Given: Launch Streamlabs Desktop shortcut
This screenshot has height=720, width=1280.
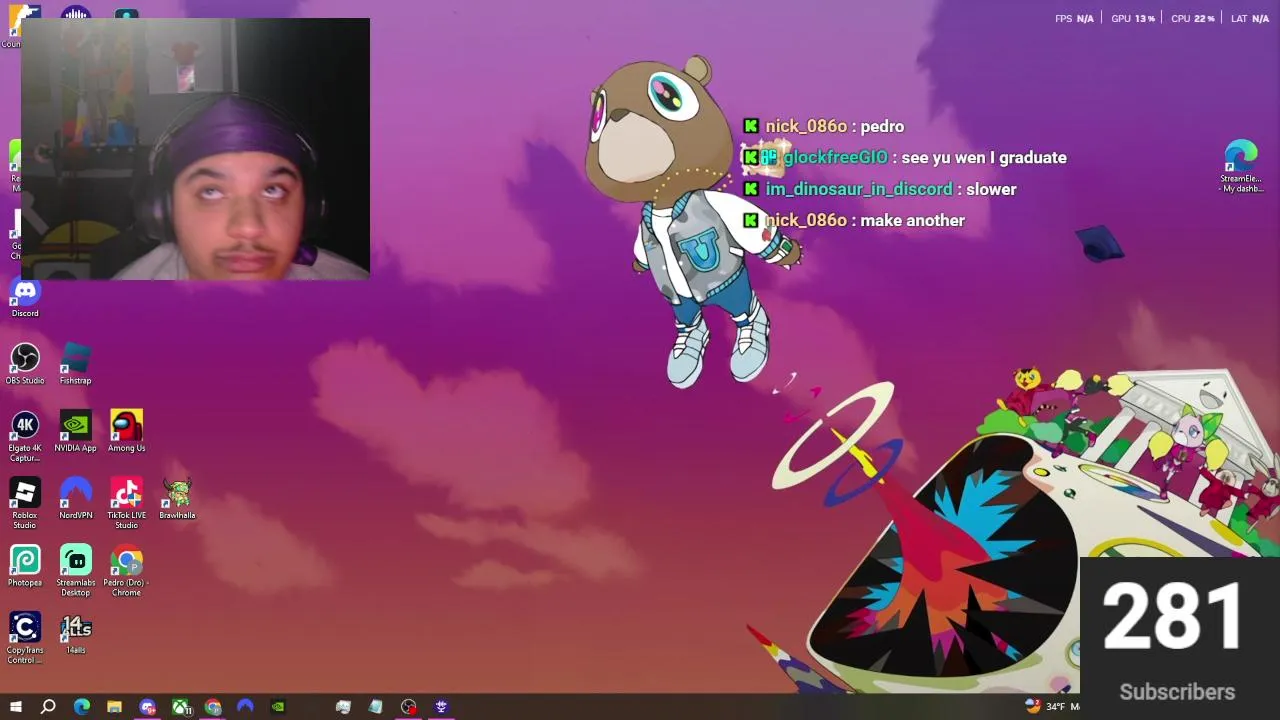Looking at the screenshot, I should [76, 571].
